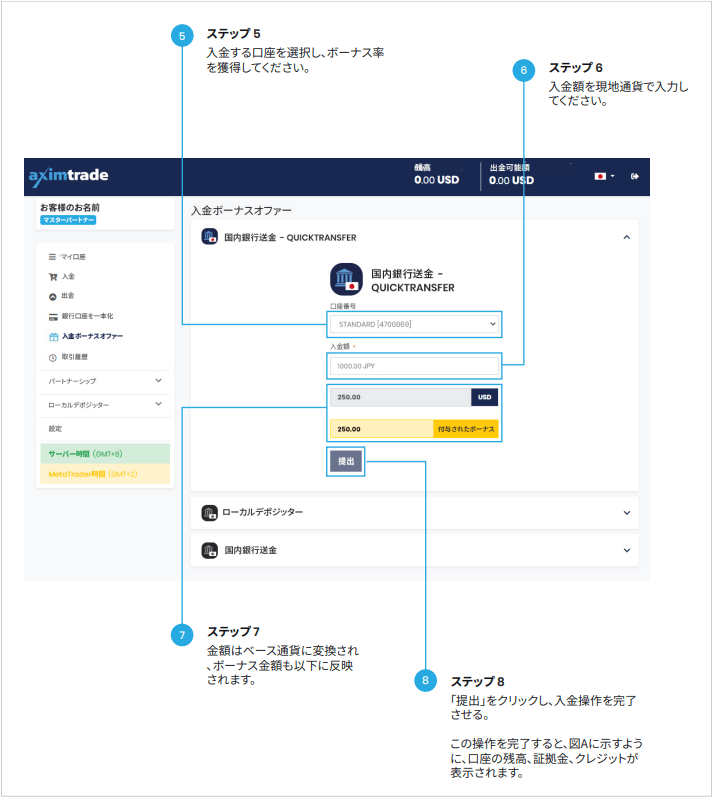Image resolution: width=713 pixels, height=797 pixels.
Task: Open the STANDARD [4700869] account dropdown
Action: pos(414,324)
